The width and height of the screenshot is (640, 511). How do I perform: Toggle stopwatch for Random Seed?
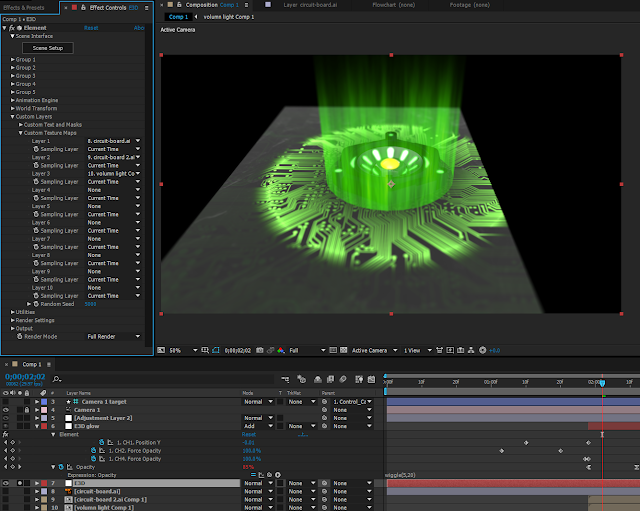pyautogui.click(x=36, y=304)
